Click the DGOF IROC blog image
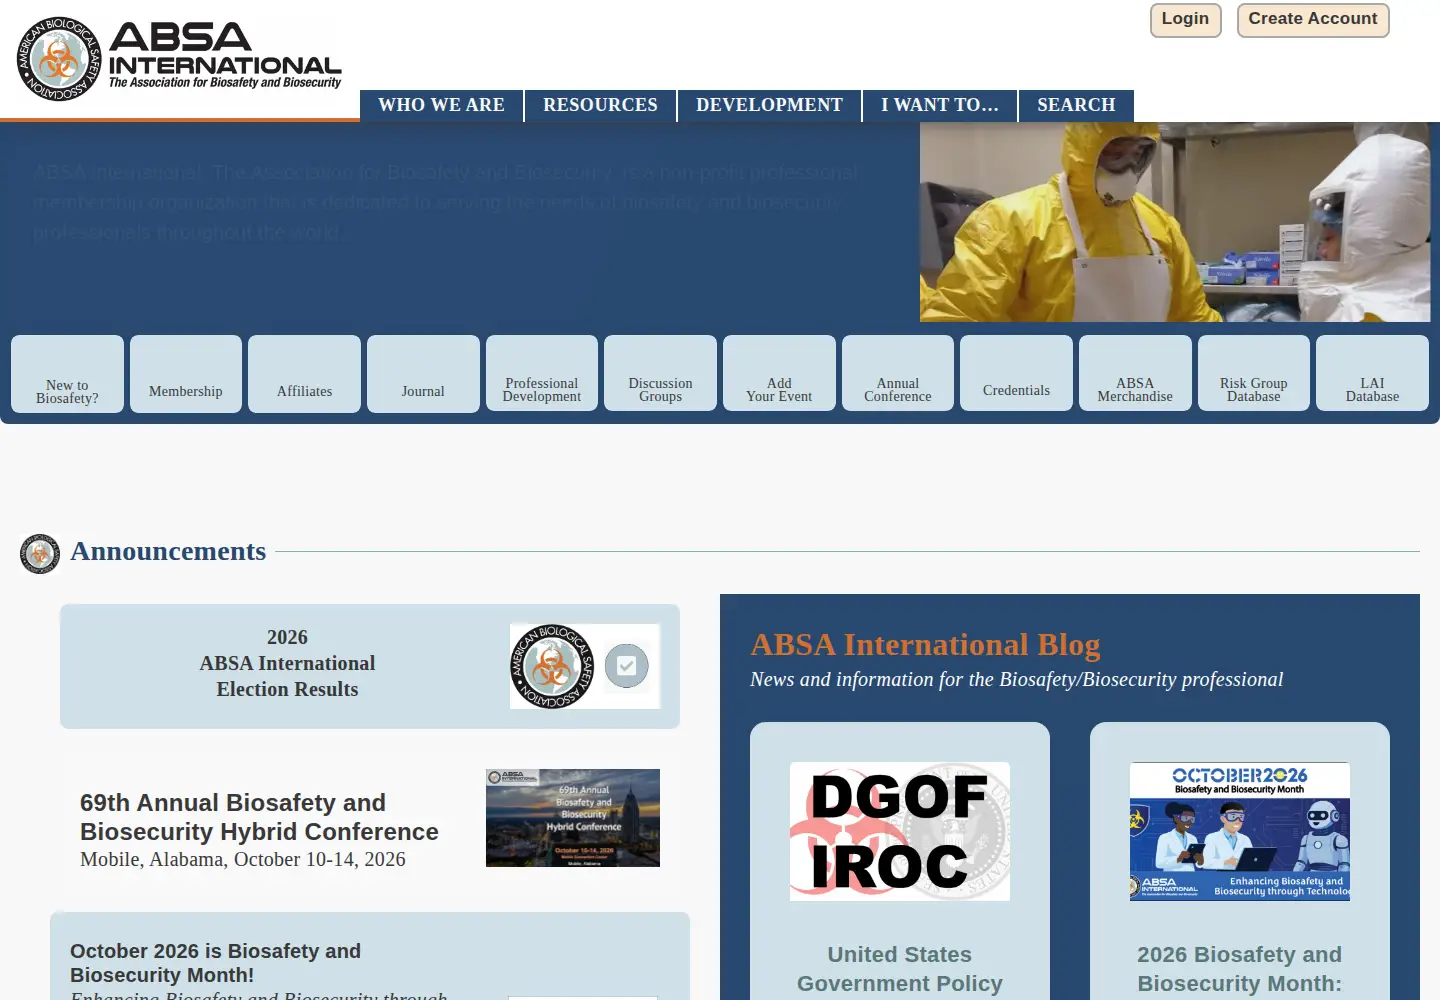This screenshot has width=1440, height=1000. [x=900, y=831]
